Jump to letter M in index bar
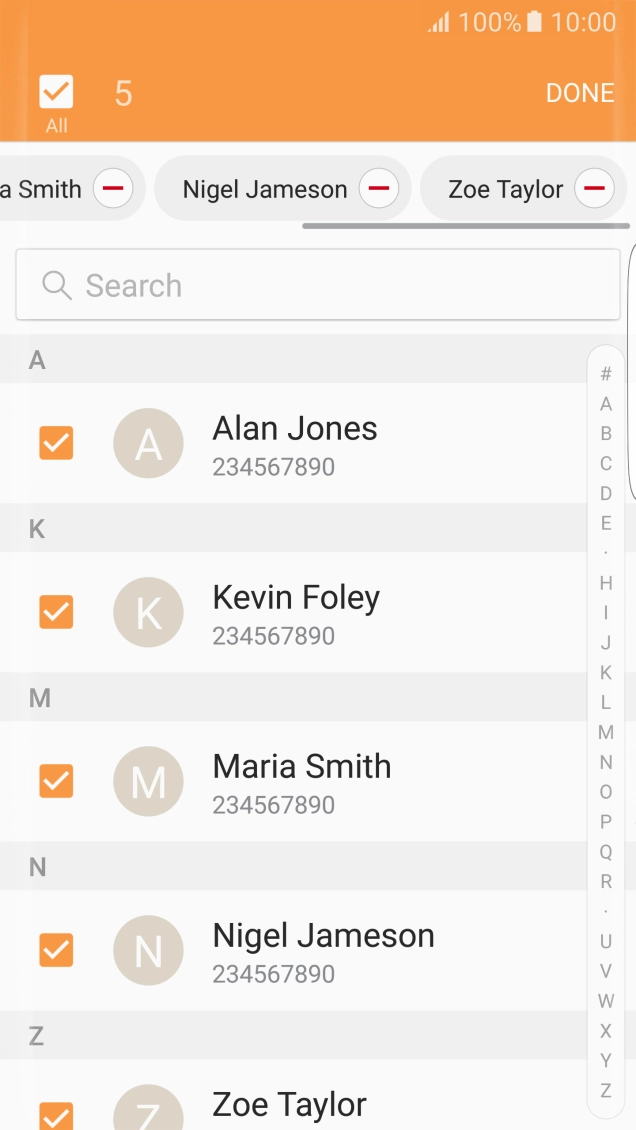636x1130 pixels. [x=605, y=732]
